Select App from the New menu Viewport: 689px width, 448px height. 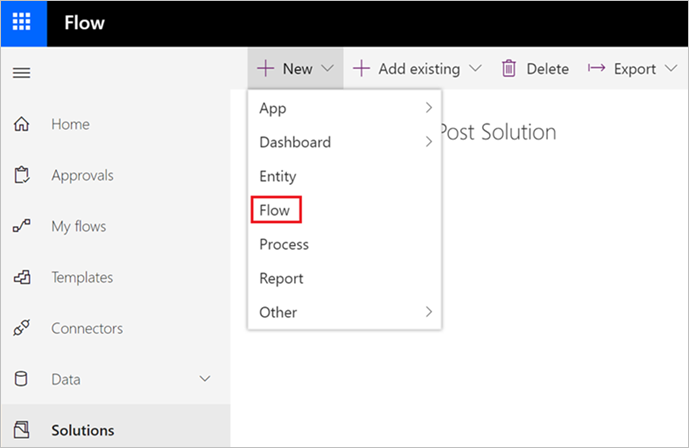click(x=344, y=108)
